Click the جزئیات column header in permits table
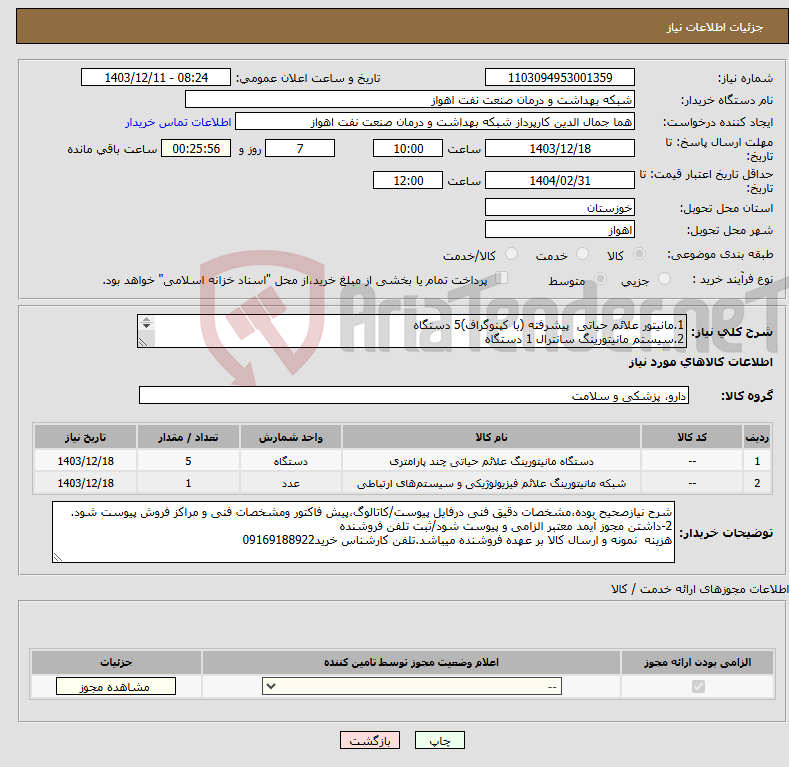The height and width of the screenshot is (767, 789). pyautogui.click(x=116, y=662)
